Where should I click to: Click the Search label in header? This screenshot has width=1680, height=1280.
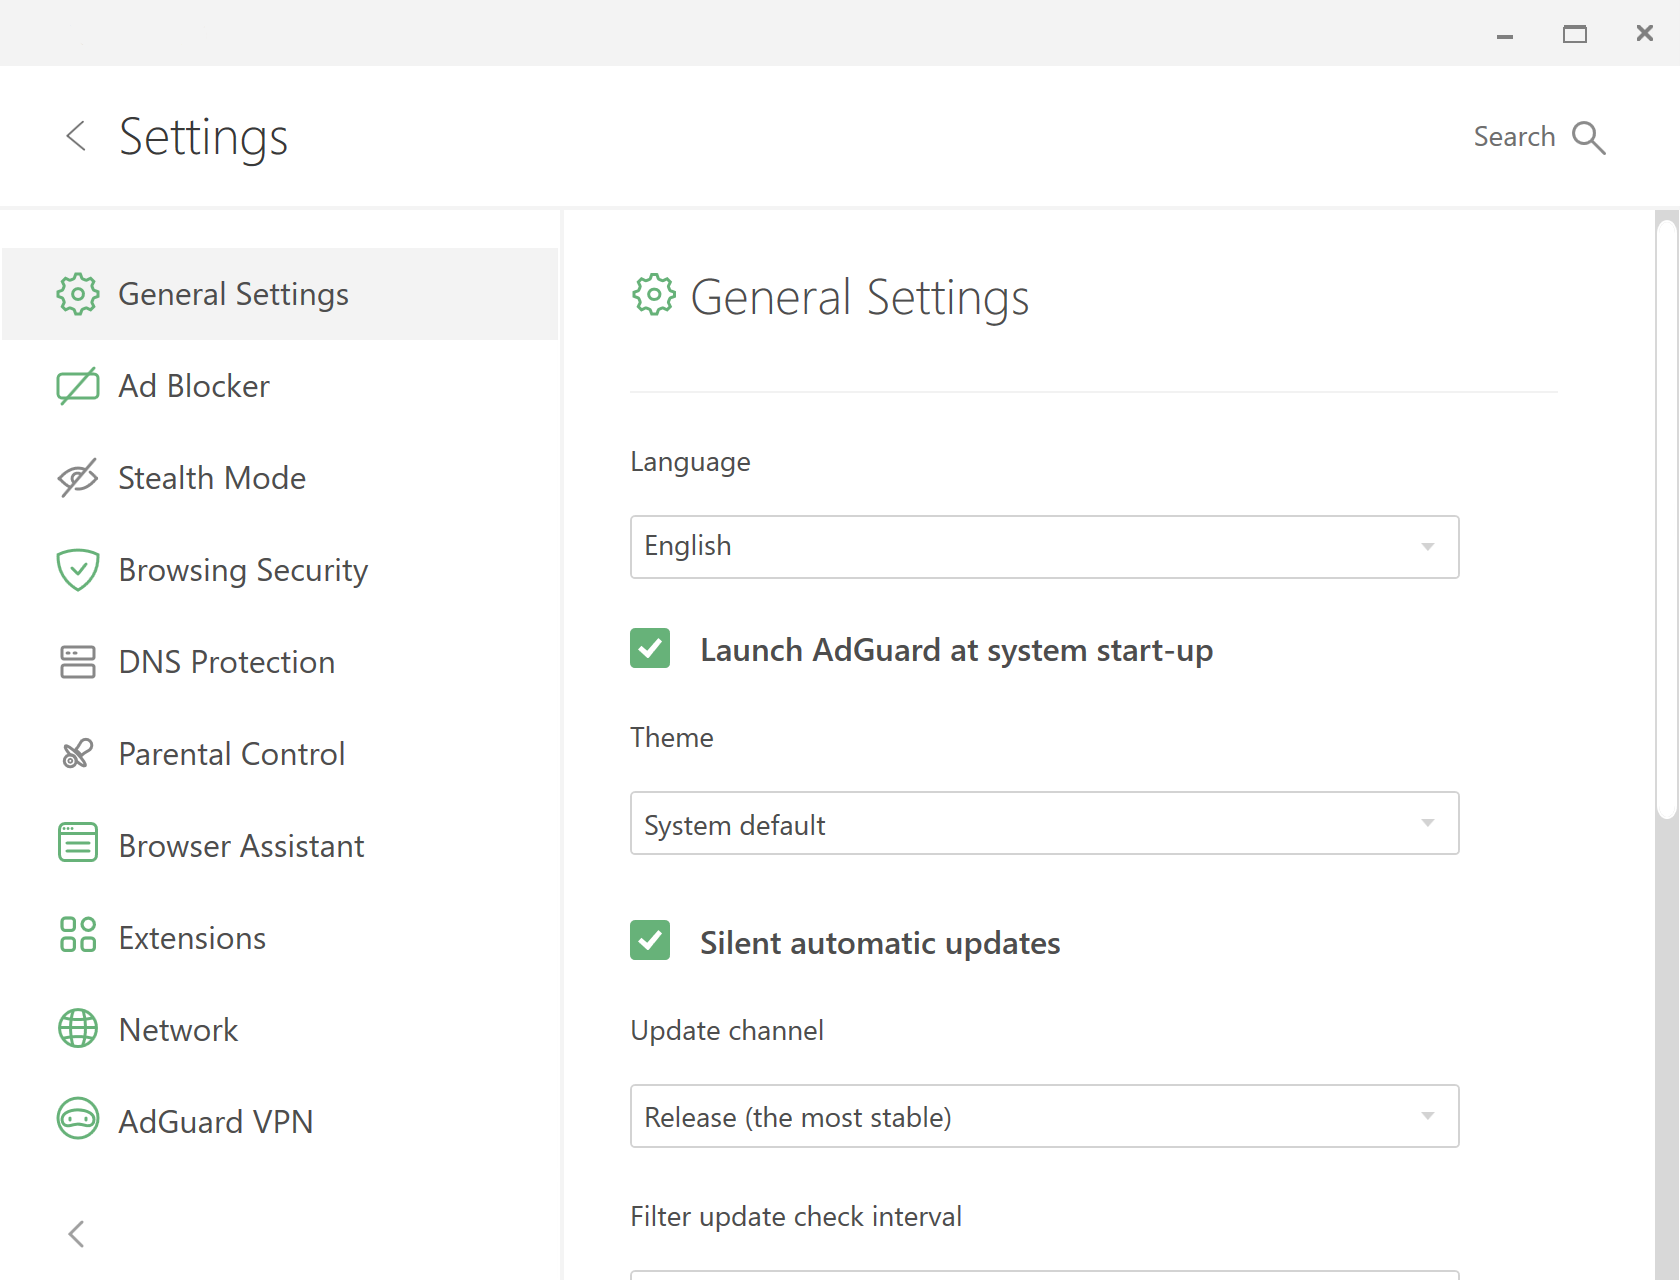1514,137
